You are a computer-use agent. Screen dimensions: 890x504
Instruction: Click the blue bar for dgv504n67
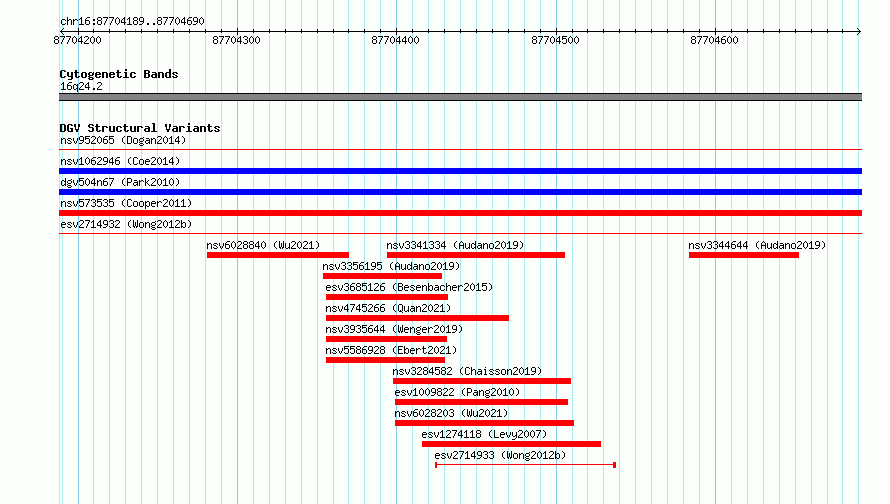point(460,192)
